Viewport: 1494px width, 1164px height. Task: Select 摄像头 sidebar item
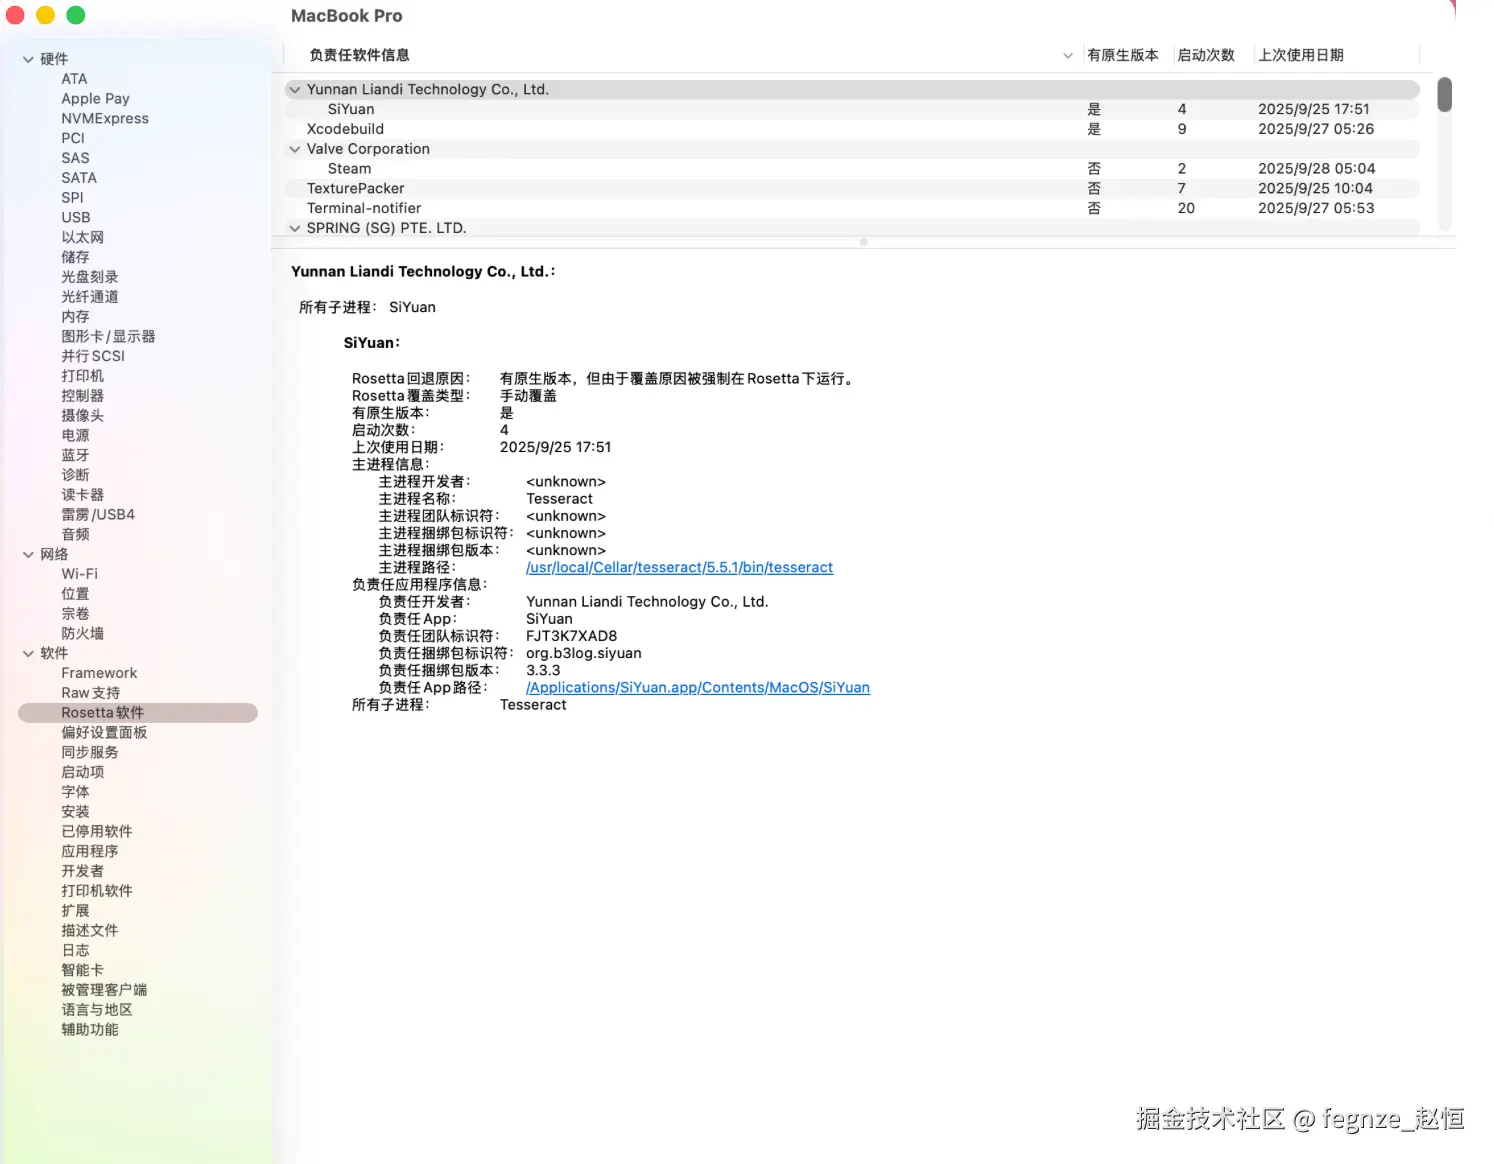tap(82, 415)
